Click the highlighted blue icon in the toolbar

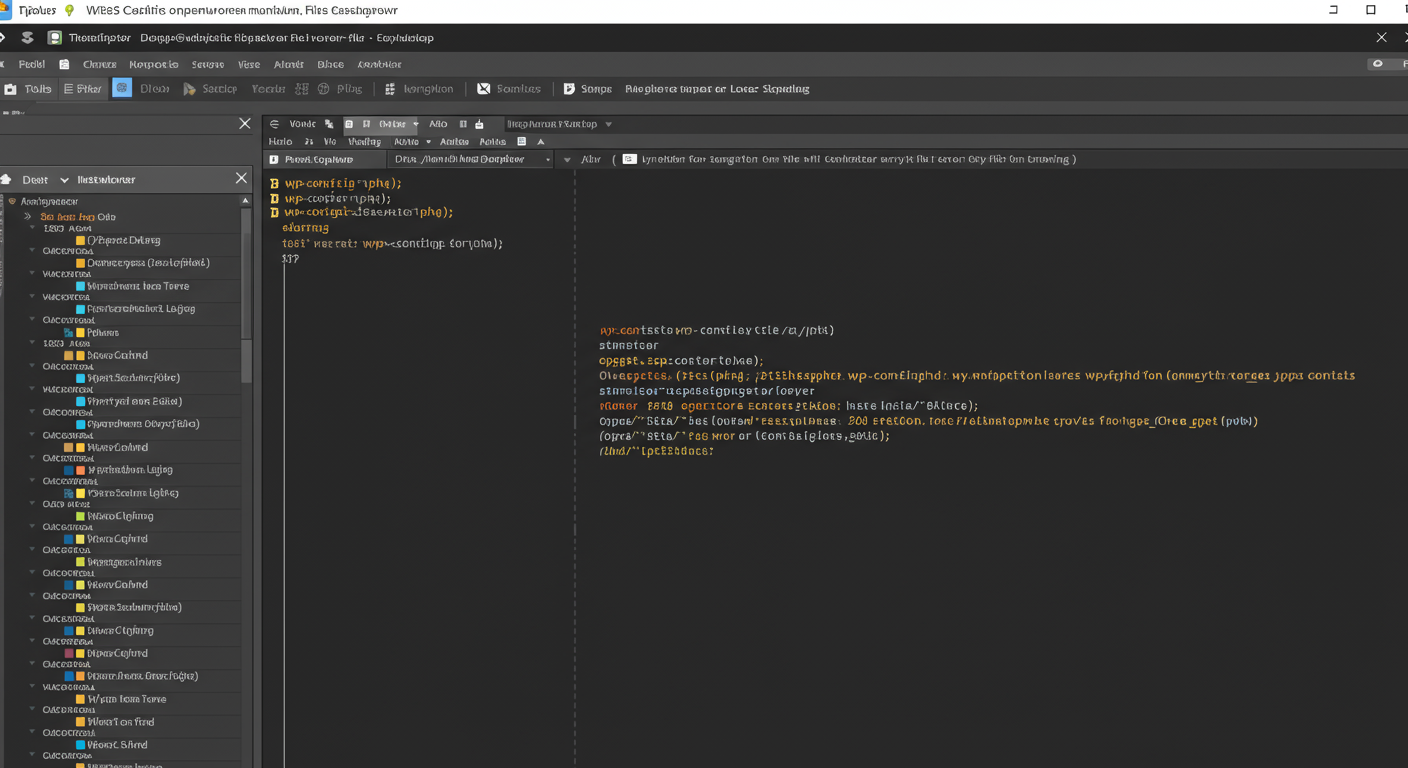coord(122,88)
